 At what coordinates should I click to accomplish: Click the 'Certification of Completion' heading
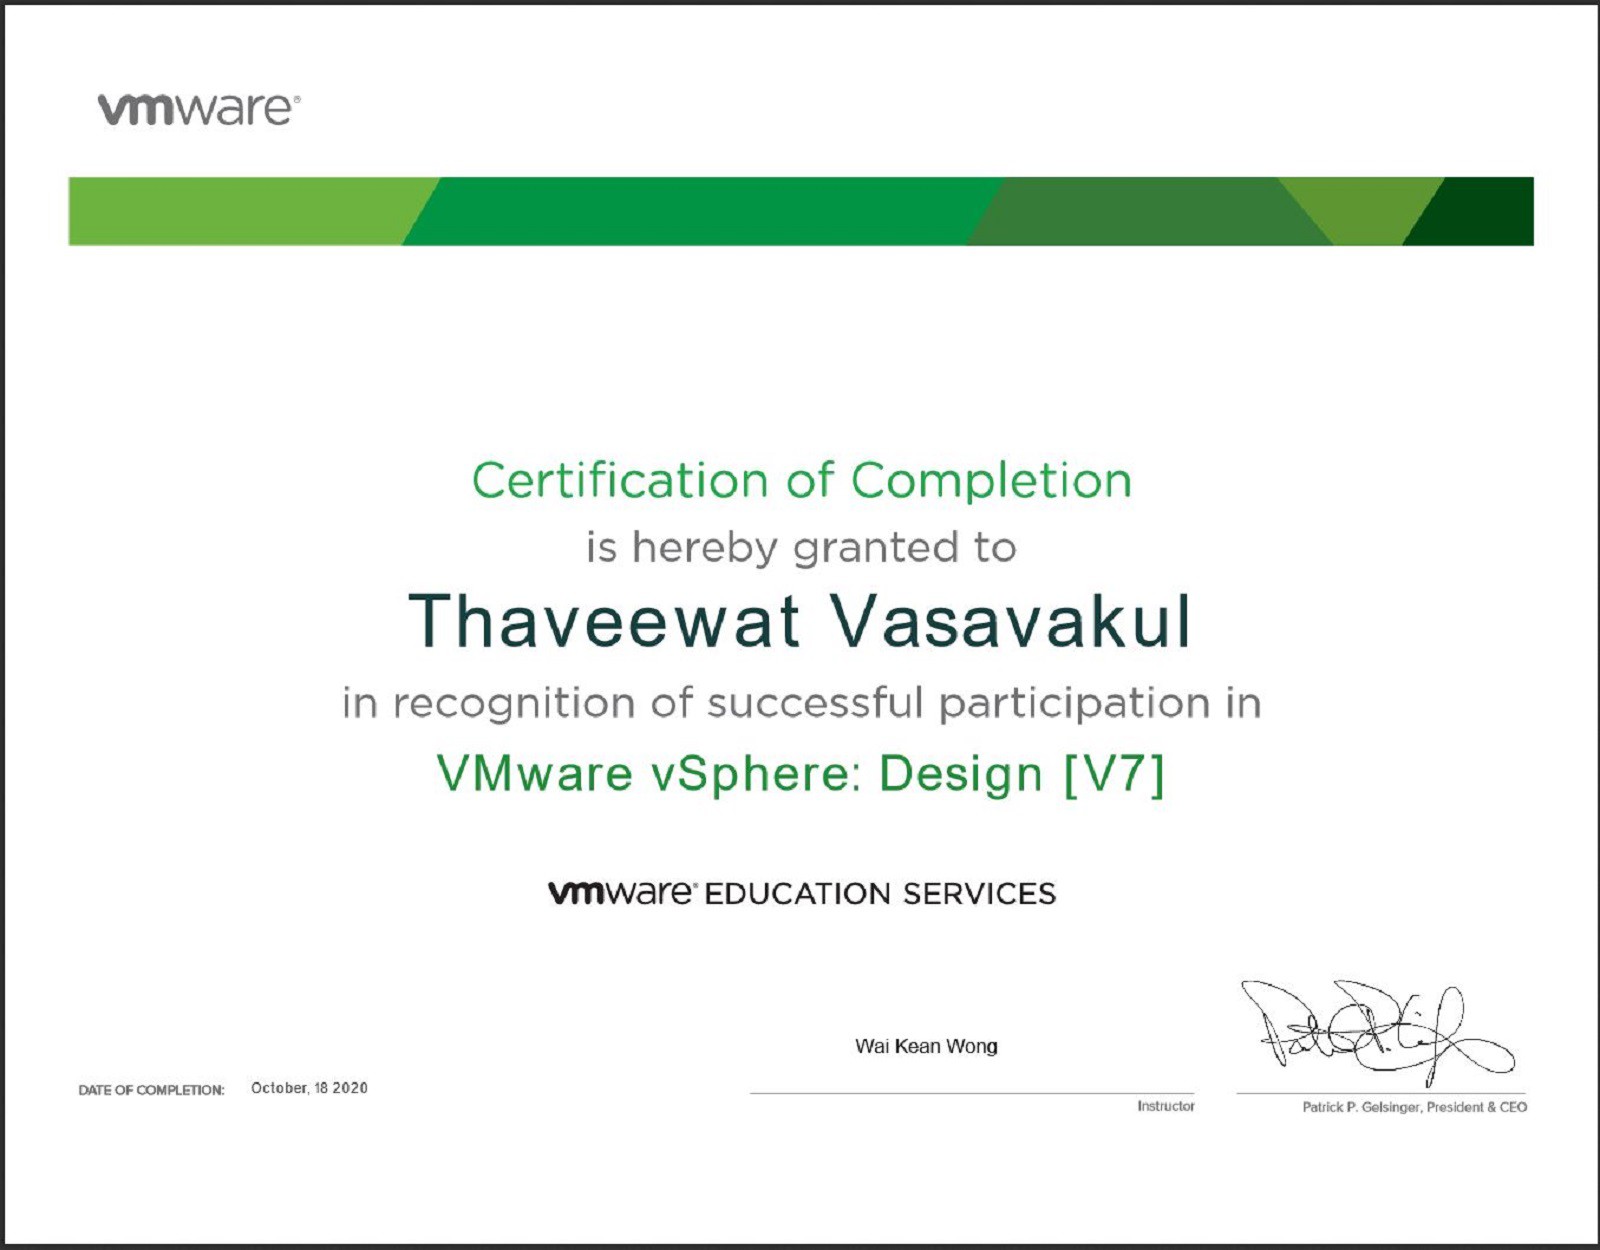click(801, 481)
